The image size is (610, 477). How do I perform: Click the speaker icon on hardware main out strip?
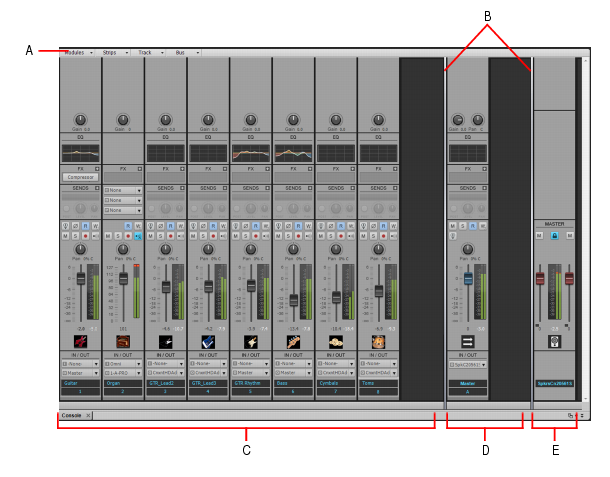(554, 342)
